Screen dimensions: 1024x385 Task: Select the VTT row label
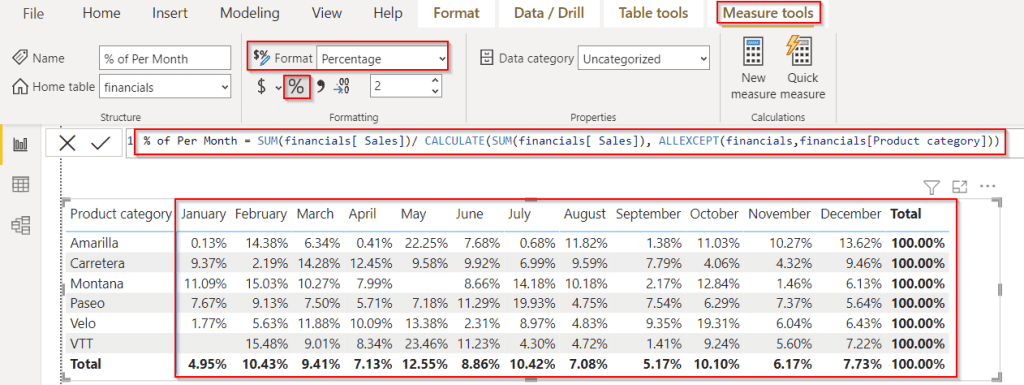pos(82,344)
